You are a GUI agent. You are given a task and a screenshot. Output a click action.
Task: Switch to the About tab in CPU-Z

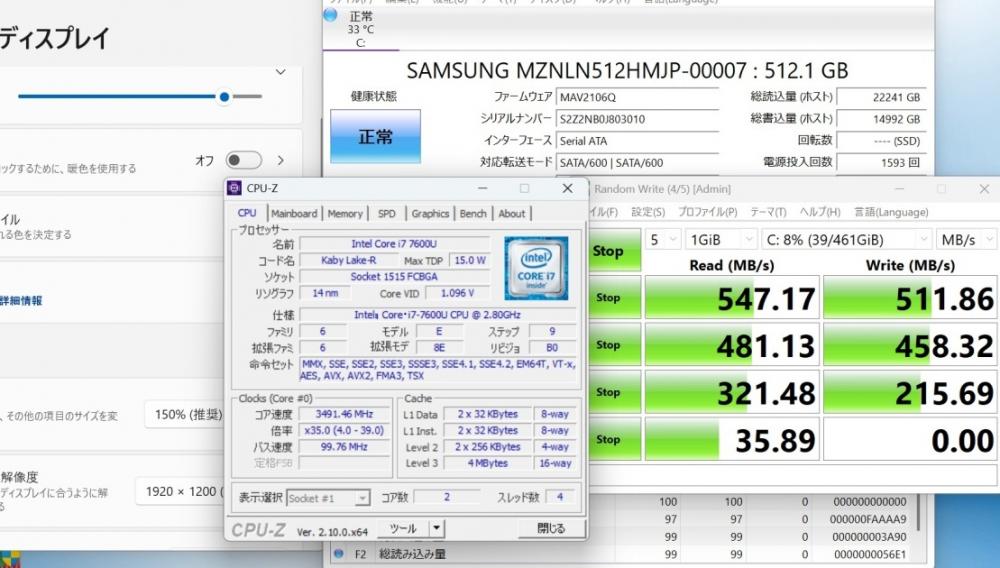coord(512,214)
